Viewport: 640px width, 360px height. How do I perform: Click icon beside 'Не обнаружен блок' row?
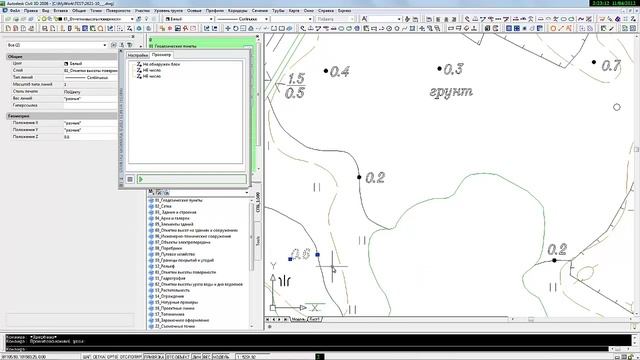click(x=139, y=64)
